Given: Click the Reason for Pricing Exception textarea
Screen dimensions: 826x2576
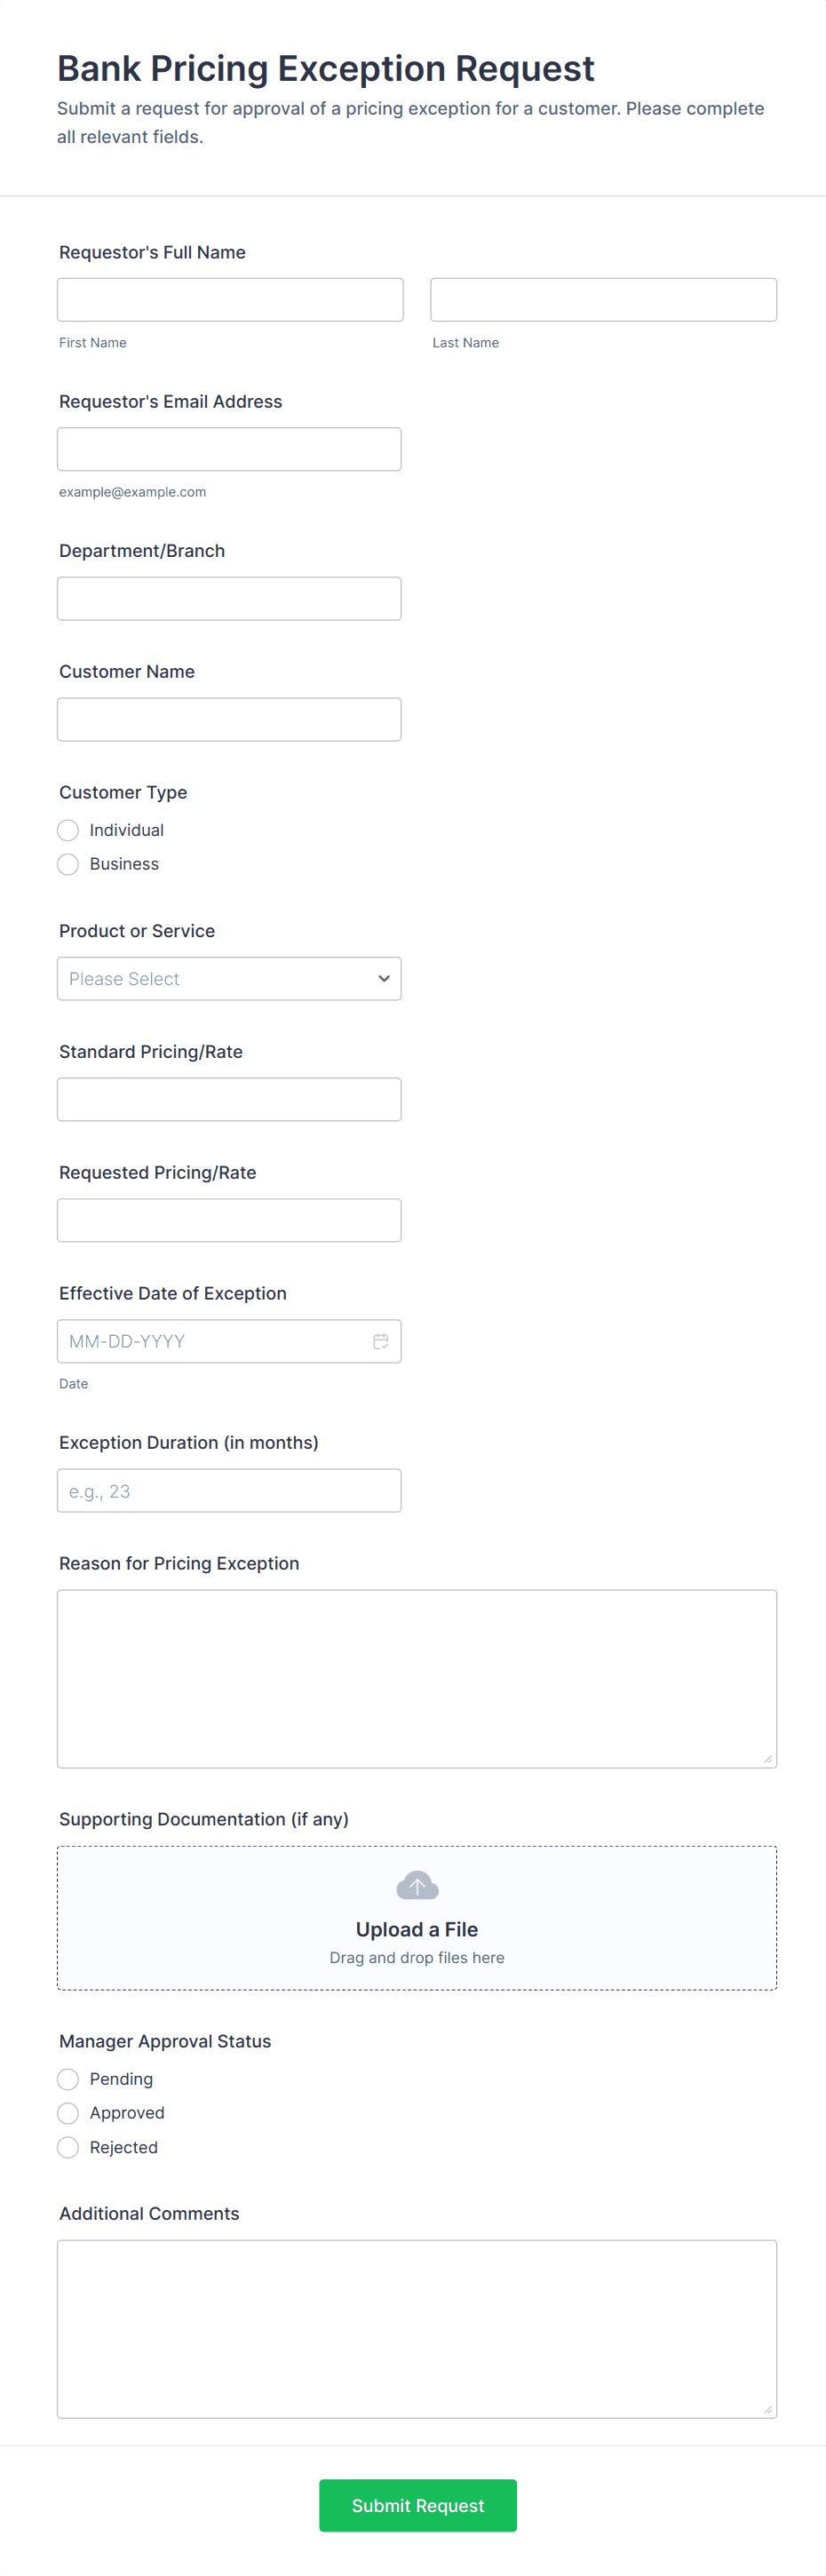Looking at the screenshot, I should pos(417,1679).
